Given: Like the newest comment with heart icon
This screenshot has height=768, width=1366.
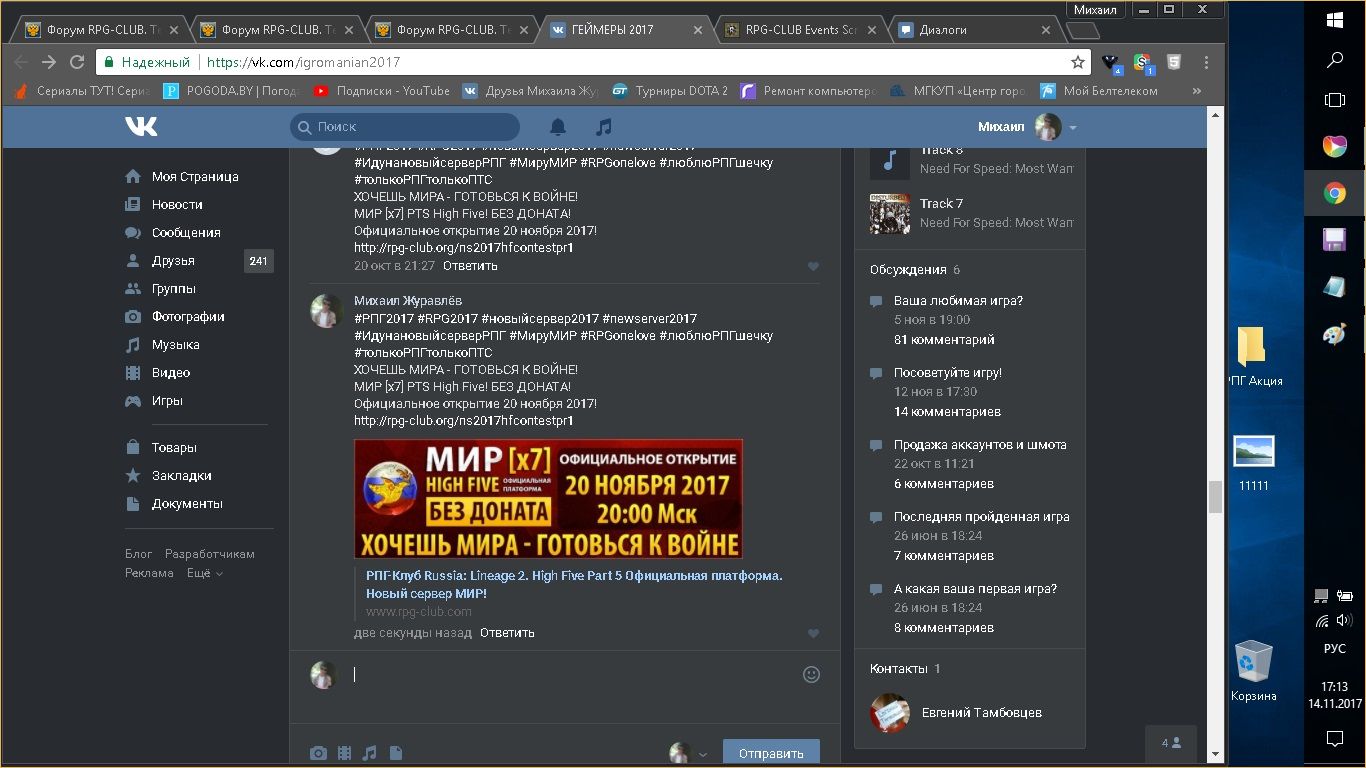Looking at the screenshot, I should click(813, 633).
